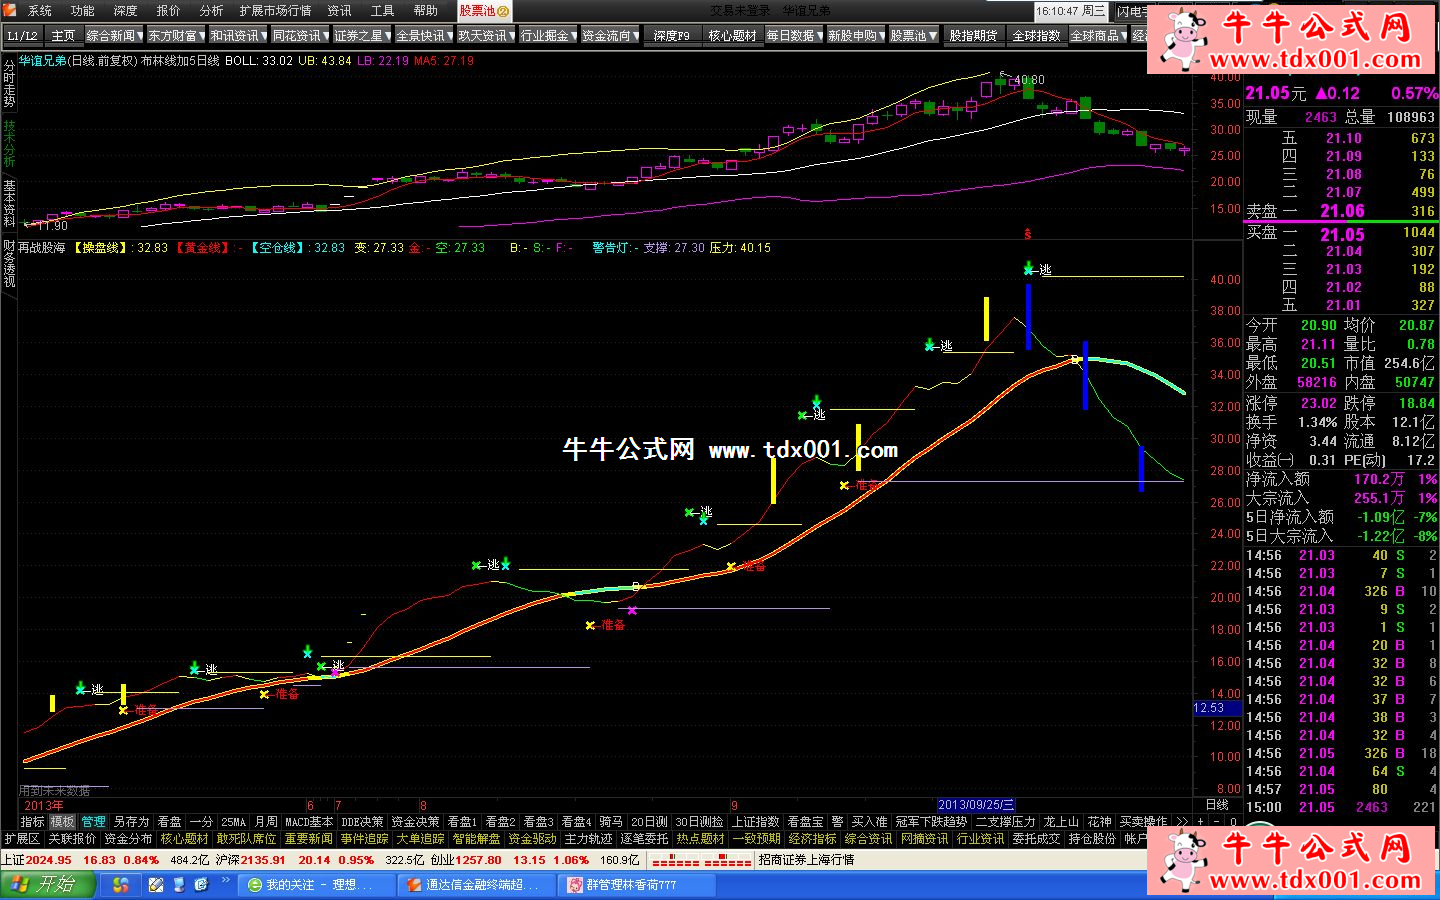This screenshot has width=1440, height=900.
Task: Click the >> arrow to show more indicator tabs
Action: (1181, 821)
